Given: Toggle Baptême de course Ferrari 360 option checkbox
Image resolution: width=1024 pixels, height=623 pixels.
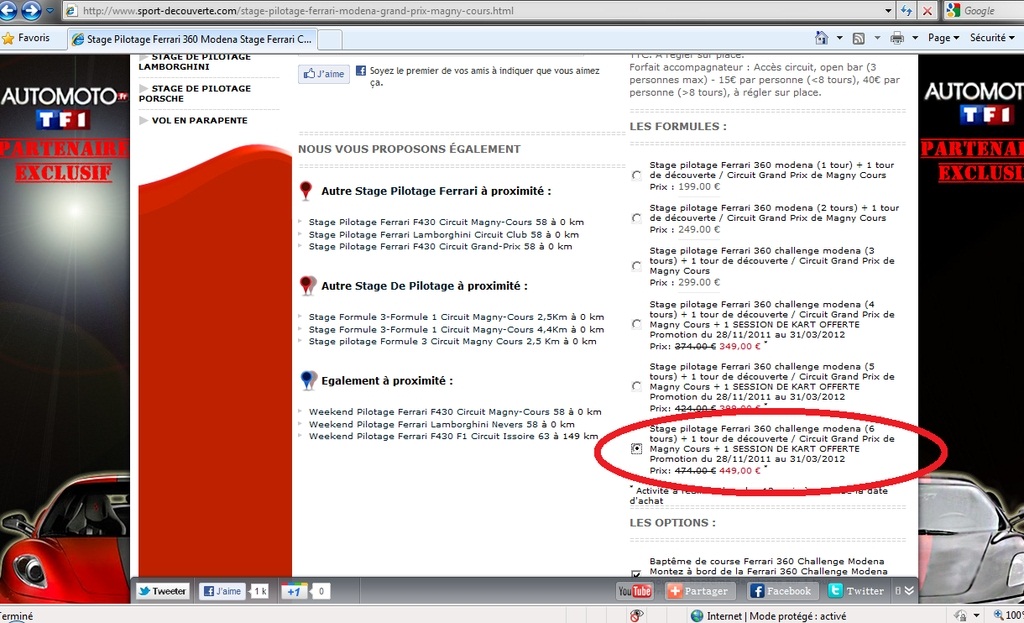Looking at the screenshot, I should pyautogui.click(x=637, y=573).
